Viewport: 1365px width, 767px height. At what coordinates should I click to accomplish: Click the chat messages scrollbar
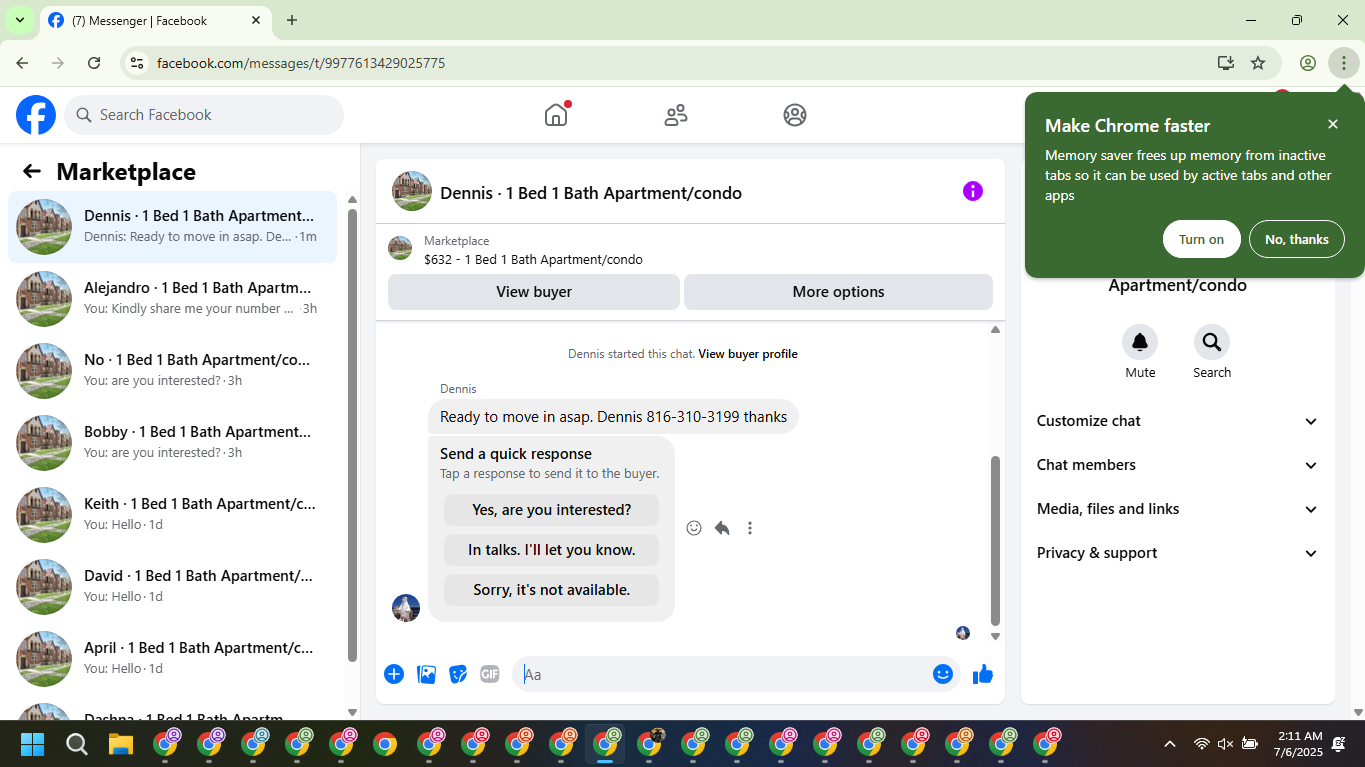[x=995, y=540]
